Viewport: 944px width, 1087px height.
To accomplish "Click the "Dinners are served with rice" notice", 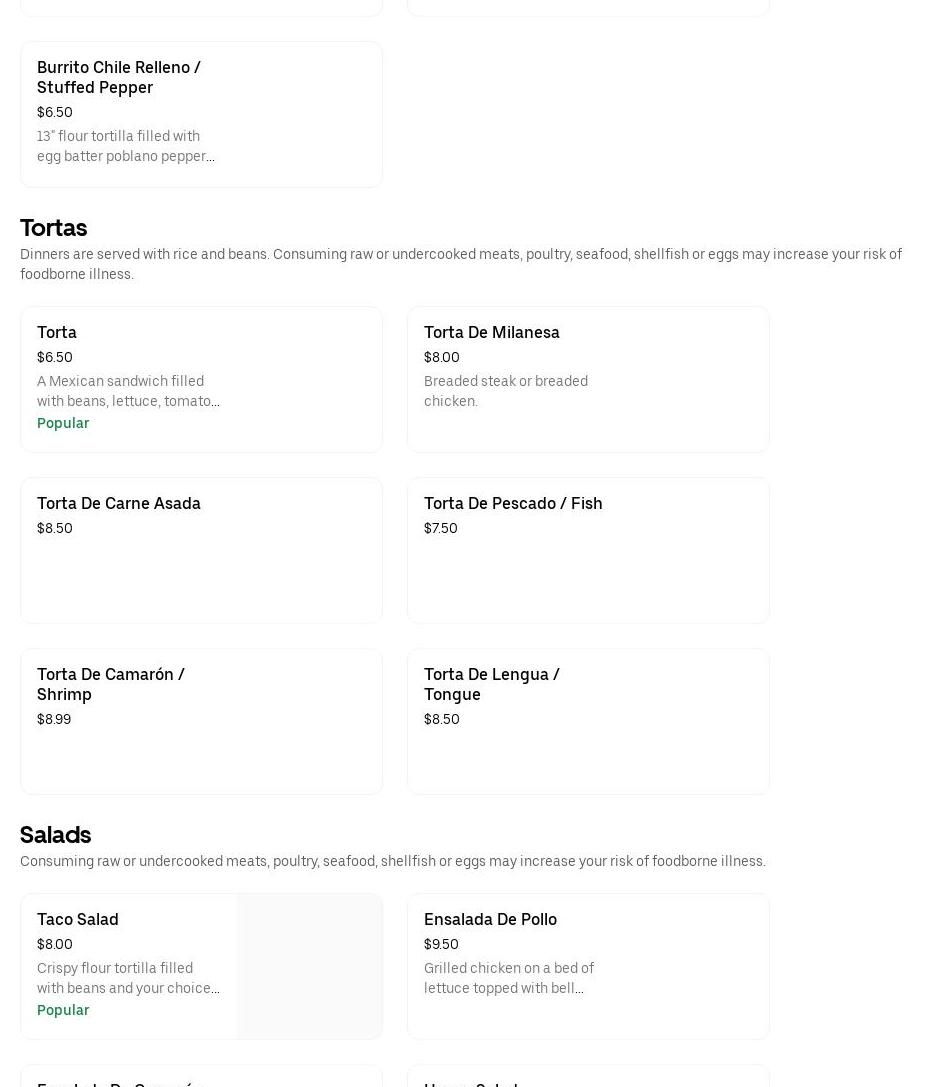I will 460,264.
